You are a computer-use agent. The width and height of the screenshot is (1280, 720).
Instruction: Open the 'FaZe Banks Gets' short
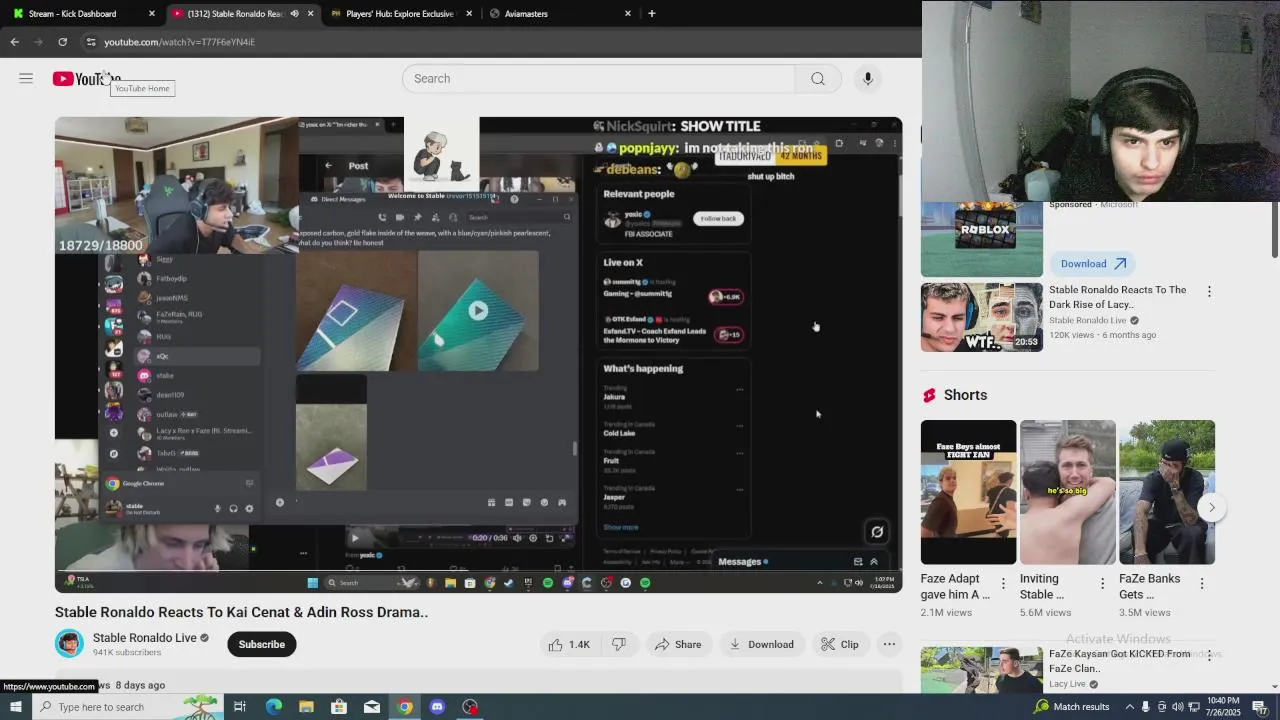1167,492
